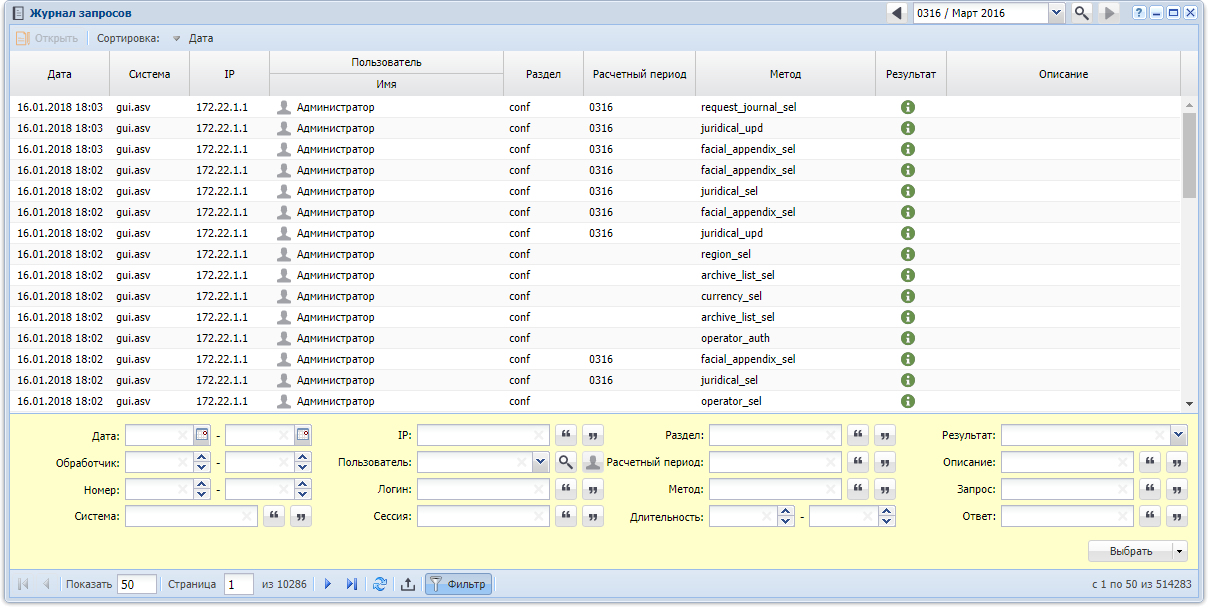Click closing-quote button next to Расчетный период field
This screenshot has height=607, width=1208.
point(886,462)
